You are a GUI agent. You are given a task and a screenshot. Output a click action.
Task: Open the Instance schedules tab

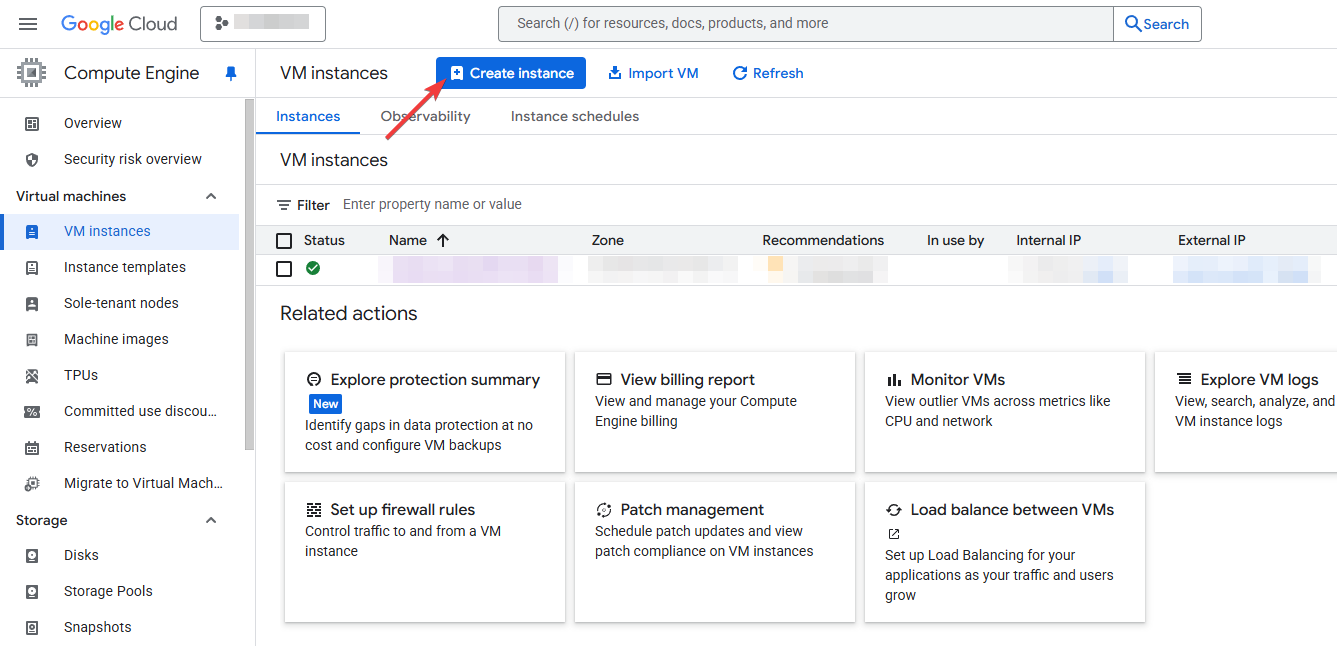[x=575, y=117]
